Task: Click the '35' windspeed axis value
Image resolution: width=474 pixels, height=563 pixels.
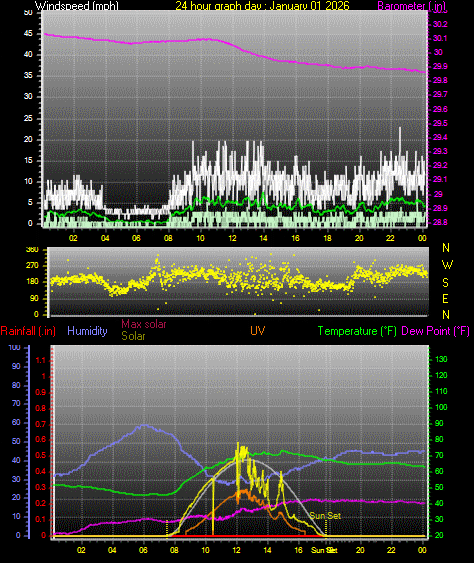Action: [28, 75]
